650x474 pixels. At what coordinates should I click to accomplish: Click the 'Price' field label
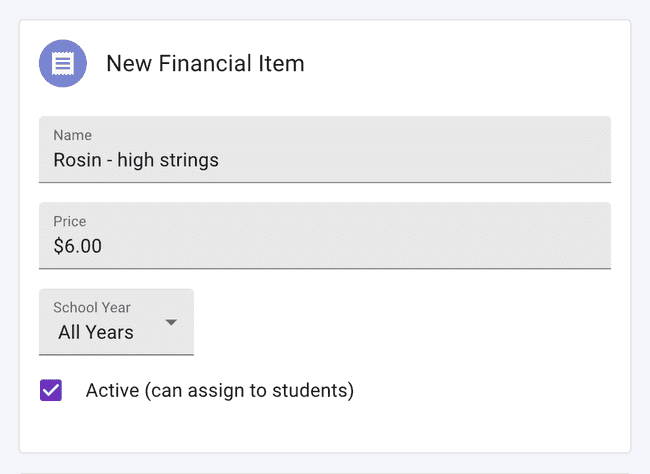click(x=70, y=221)
